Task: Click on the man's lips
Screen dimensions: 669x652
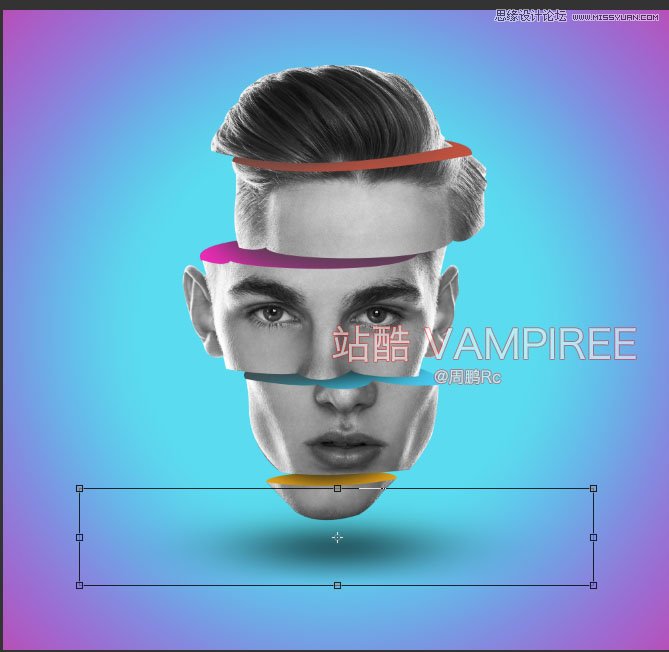Action: pyautogui.click(x=340, y=446)
